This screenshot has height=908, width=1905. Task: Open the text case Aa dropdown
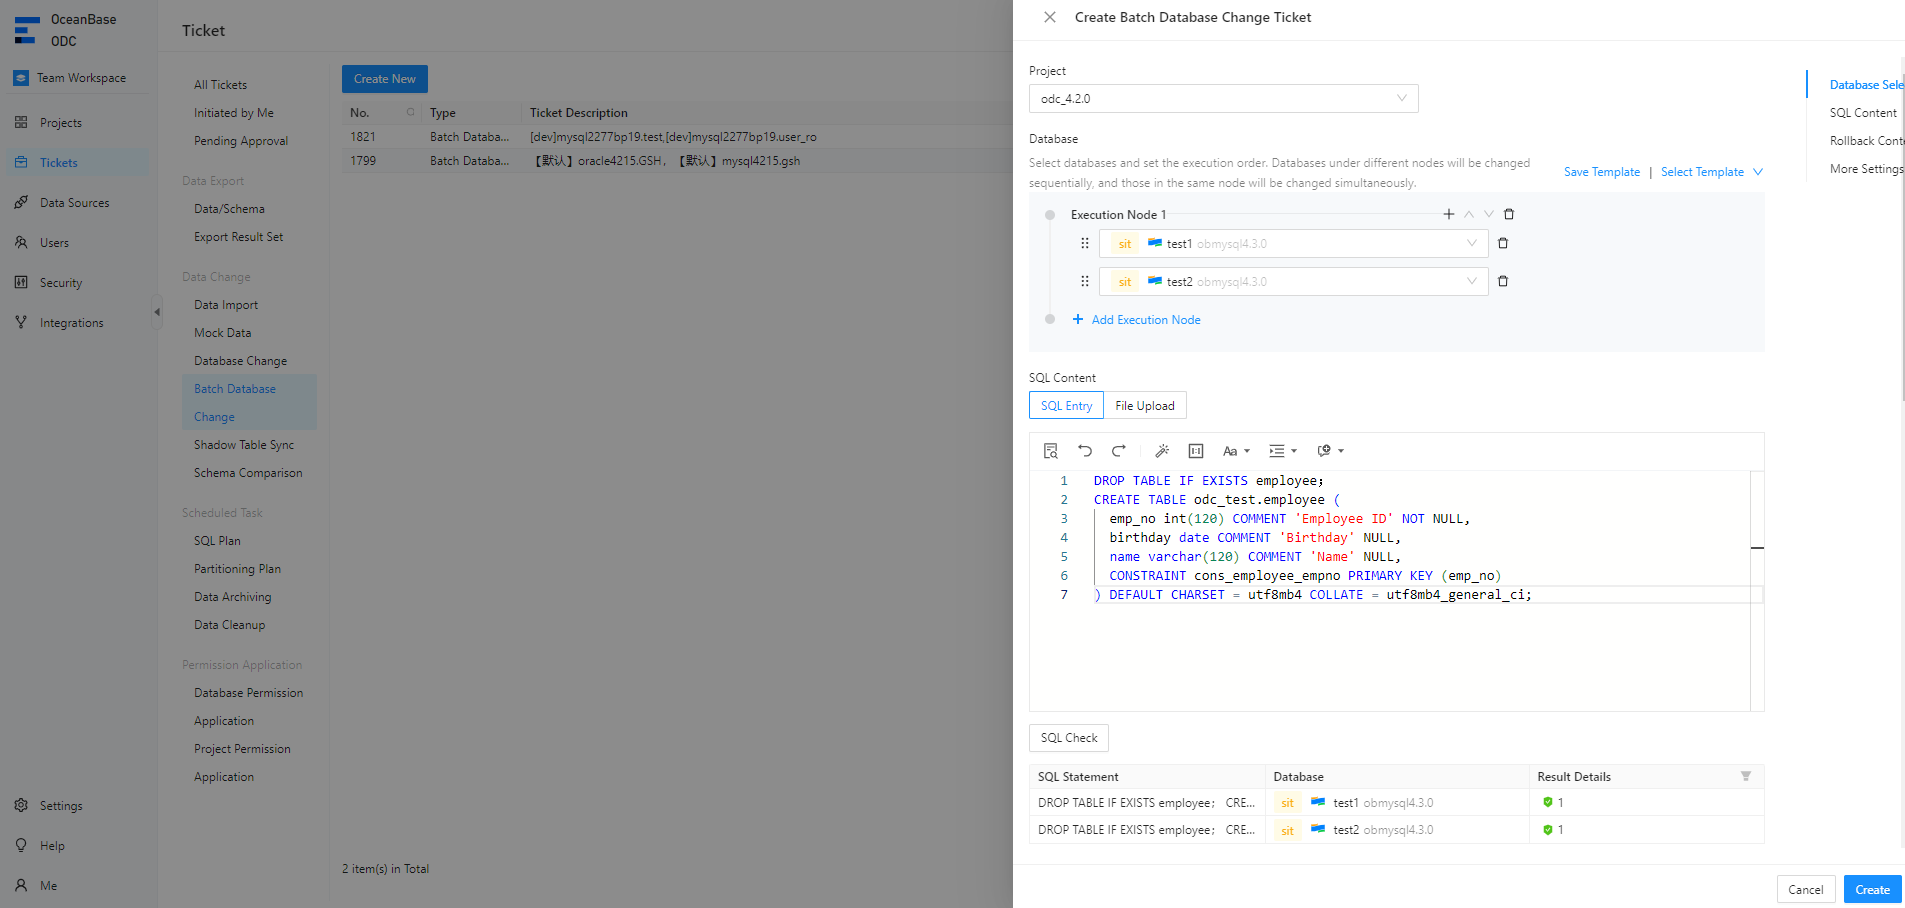(1236, 451)
